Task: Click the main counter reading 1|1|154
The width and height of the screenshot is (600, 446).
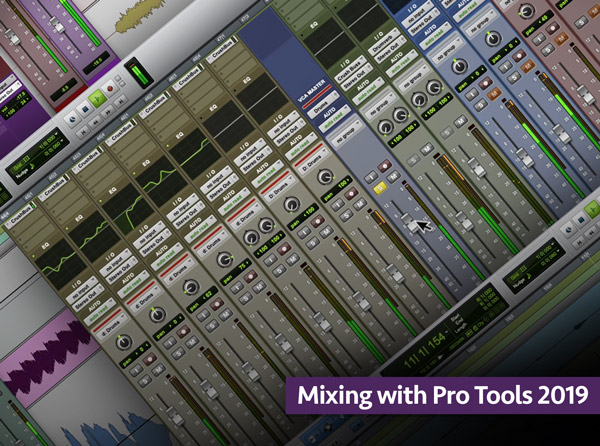Action: coord(428,351)
